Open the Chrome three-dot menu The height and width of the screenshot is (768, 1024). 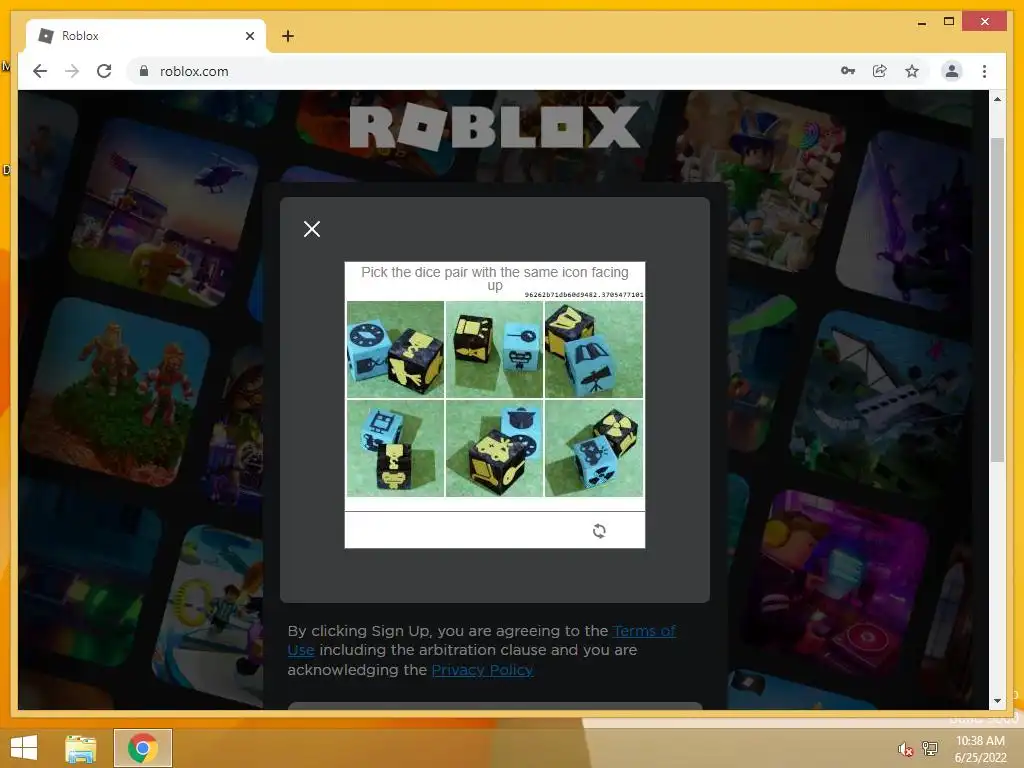click(x=984, y=71)
